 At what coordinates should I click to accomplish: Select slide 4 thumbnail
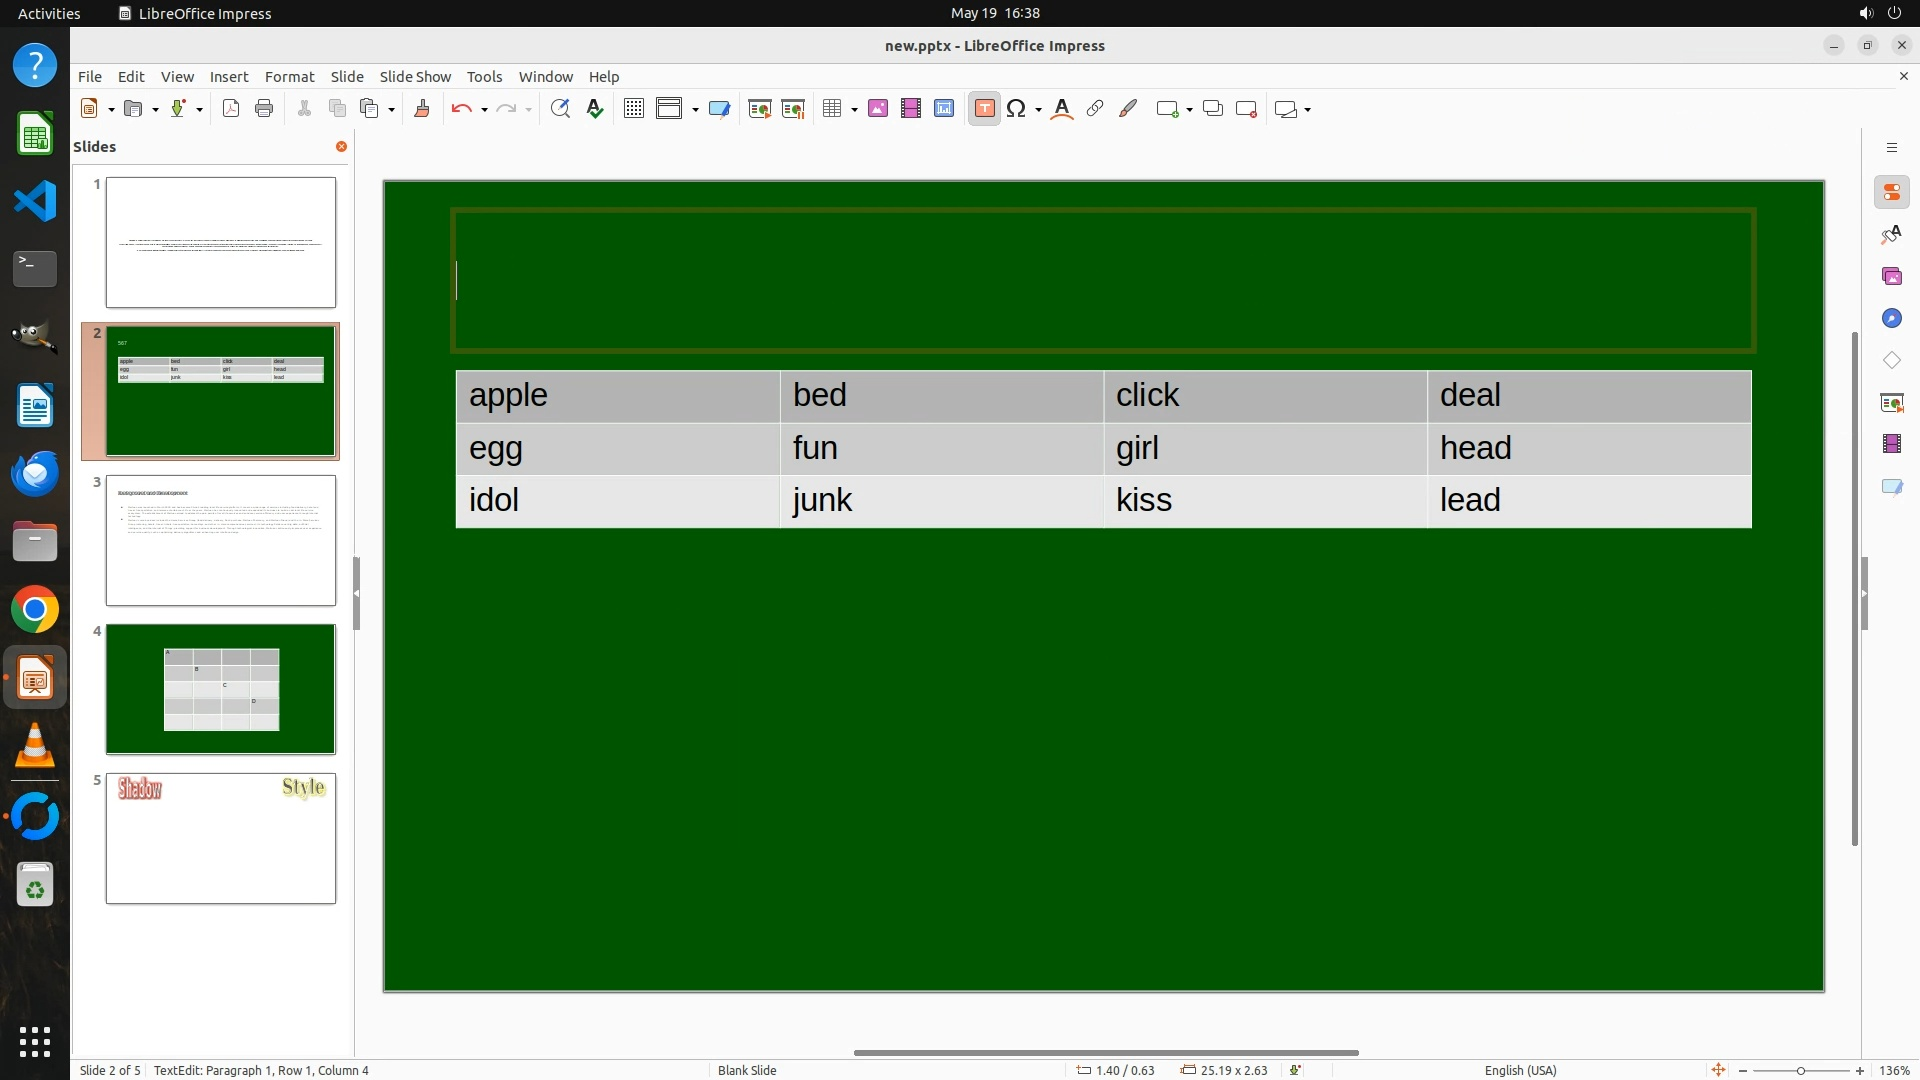coord(221,689)
